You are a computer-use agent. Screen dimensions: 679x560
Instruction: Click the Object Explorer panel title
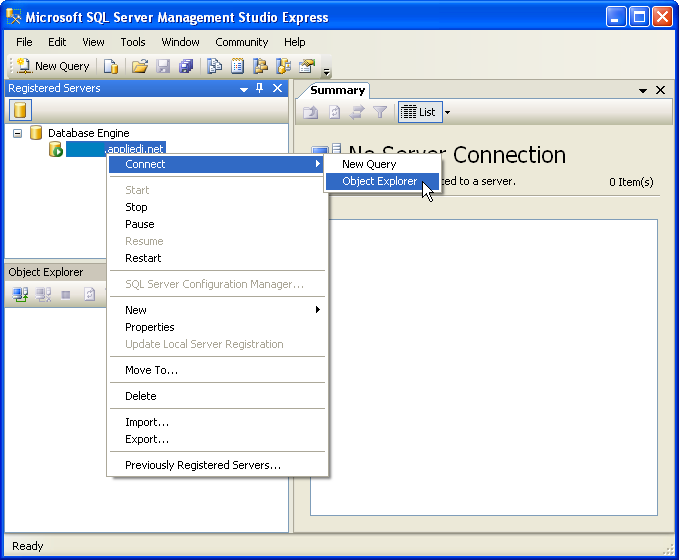[x=45, y=272]
